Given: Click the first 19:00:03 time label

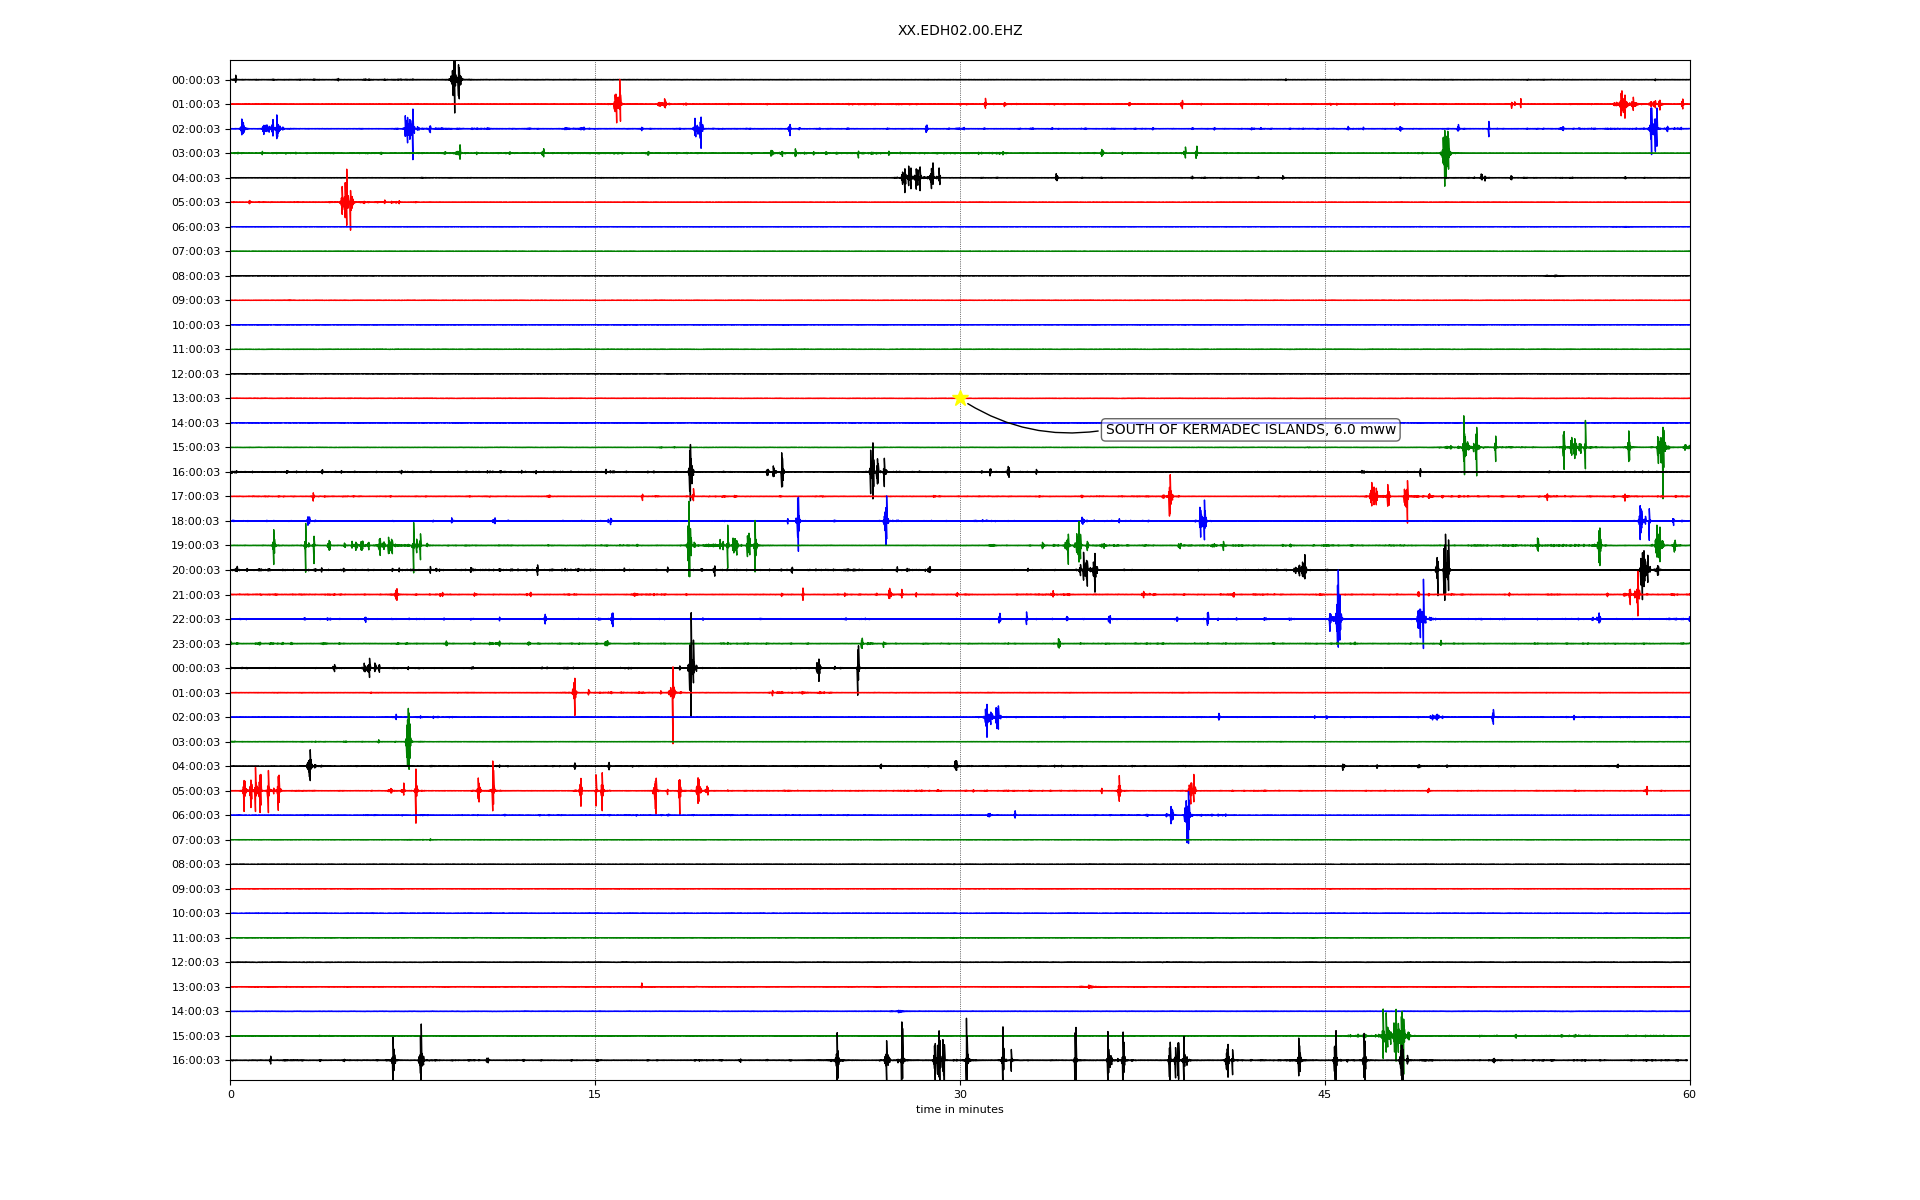Looking at the screenshot, I should click(196, 546).
